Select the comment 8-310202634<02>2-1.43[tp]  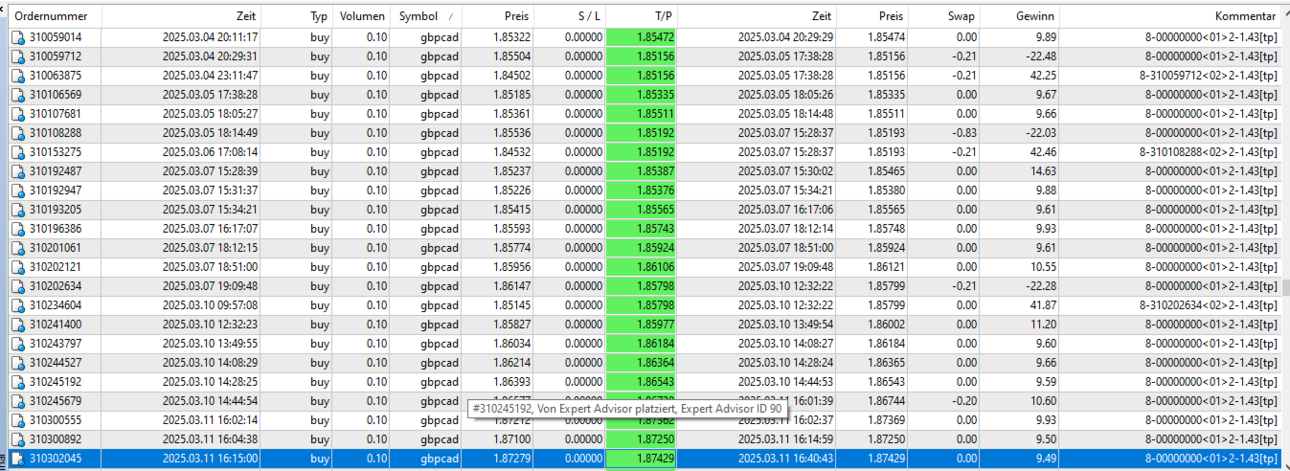(1208, 305)
